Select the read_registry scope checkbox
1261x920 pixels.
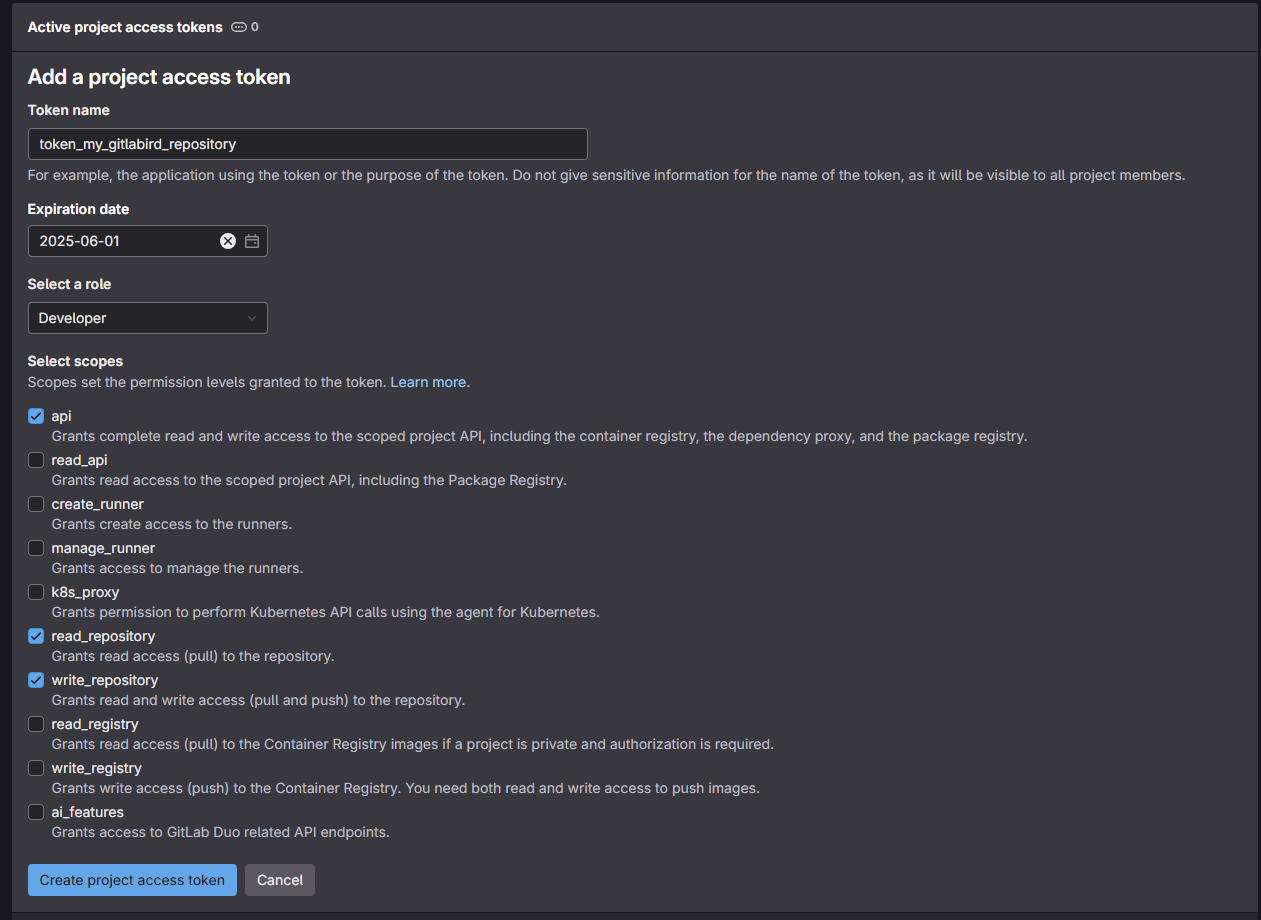(36, 724)
